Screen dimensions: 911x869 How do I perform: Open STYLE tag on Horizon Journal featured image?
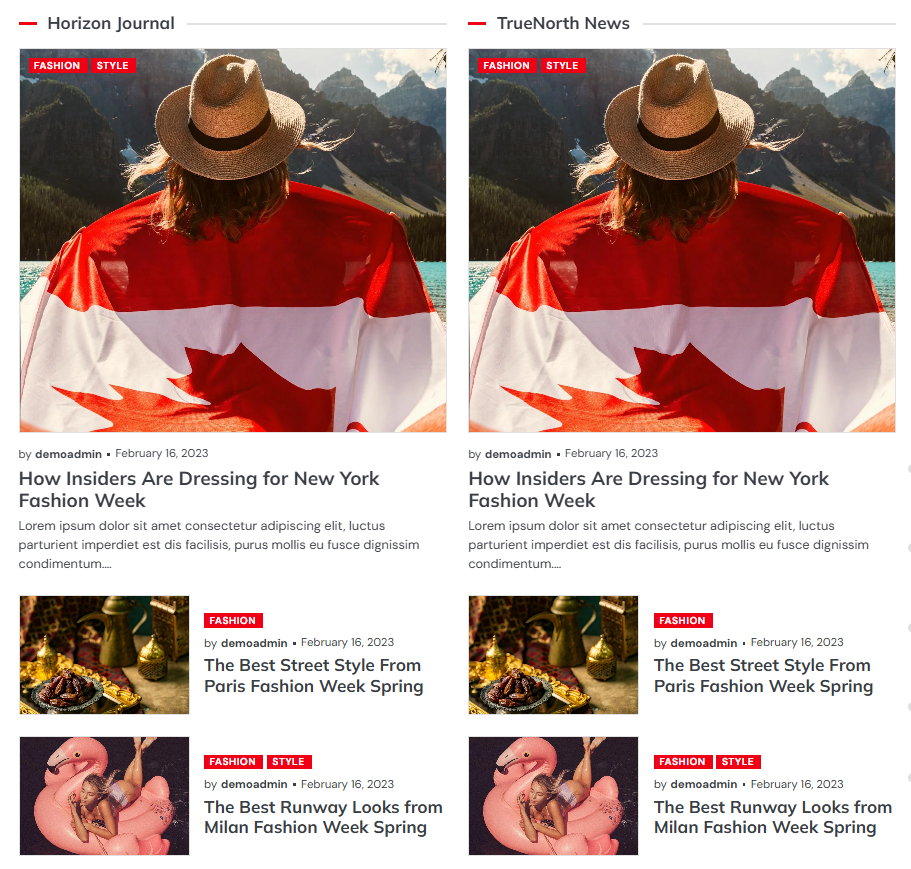pos(113,66)
